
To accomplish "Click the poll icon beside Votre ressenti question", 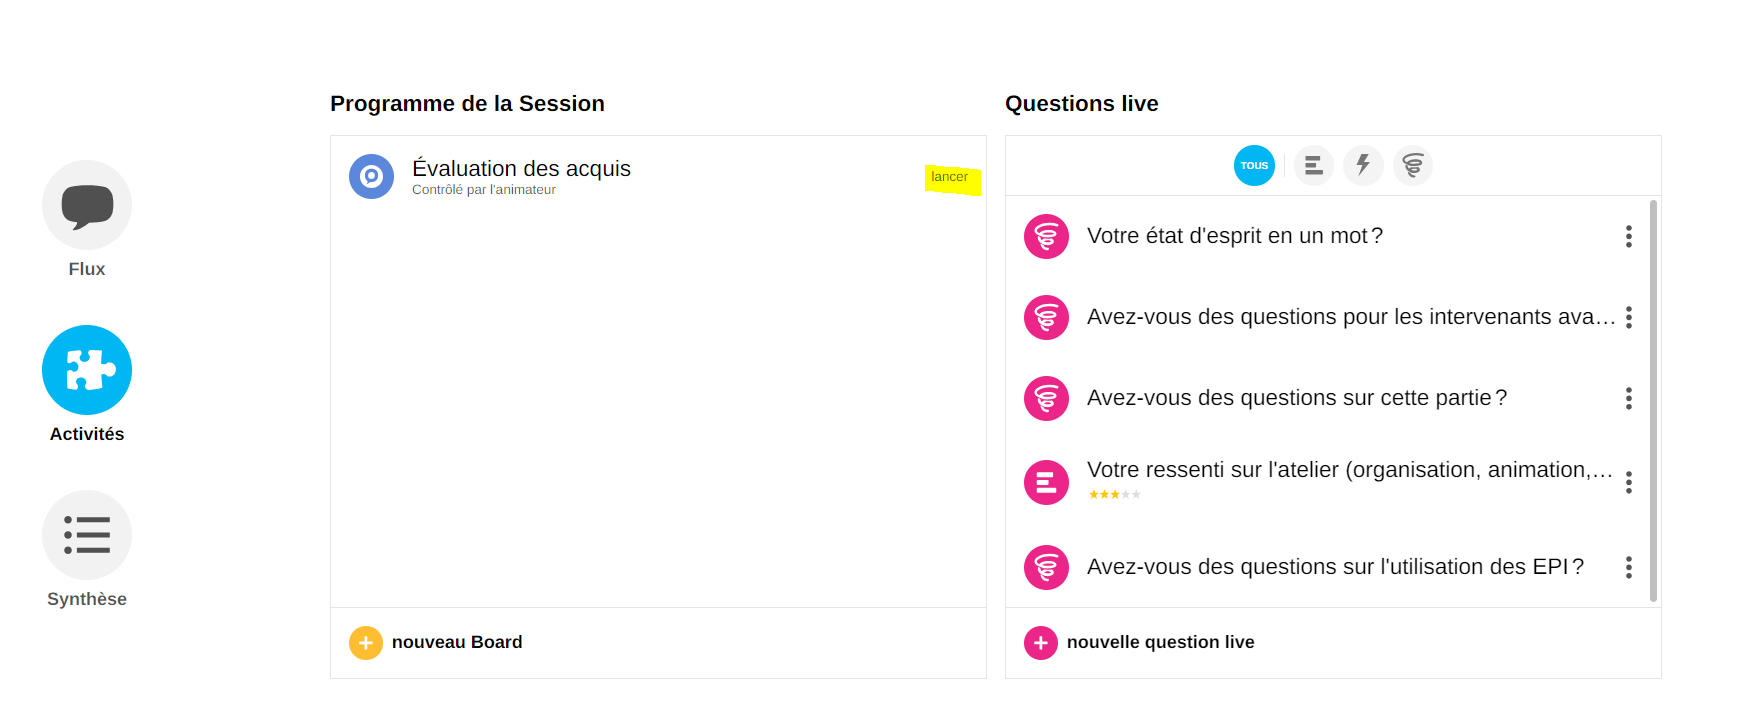I will point(1047,483).
